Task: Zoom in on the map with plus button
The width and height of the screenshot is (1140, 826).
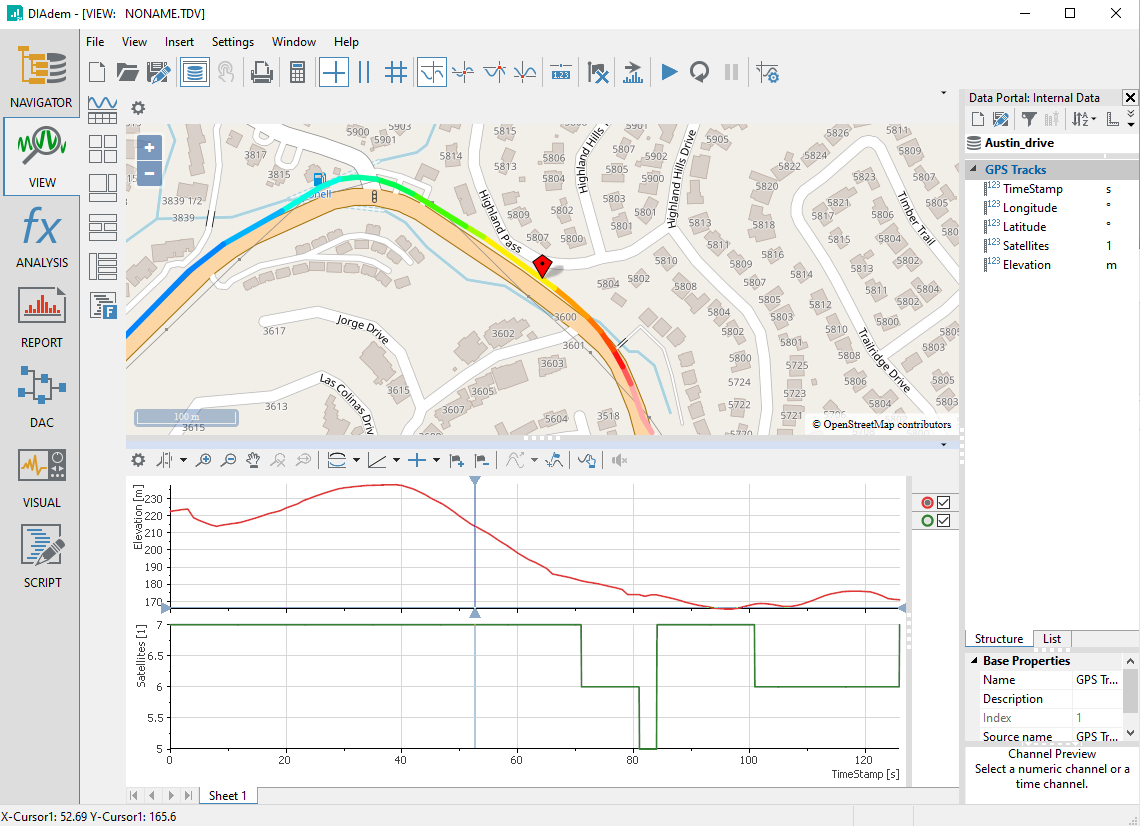Action: (x=149, y=147)
